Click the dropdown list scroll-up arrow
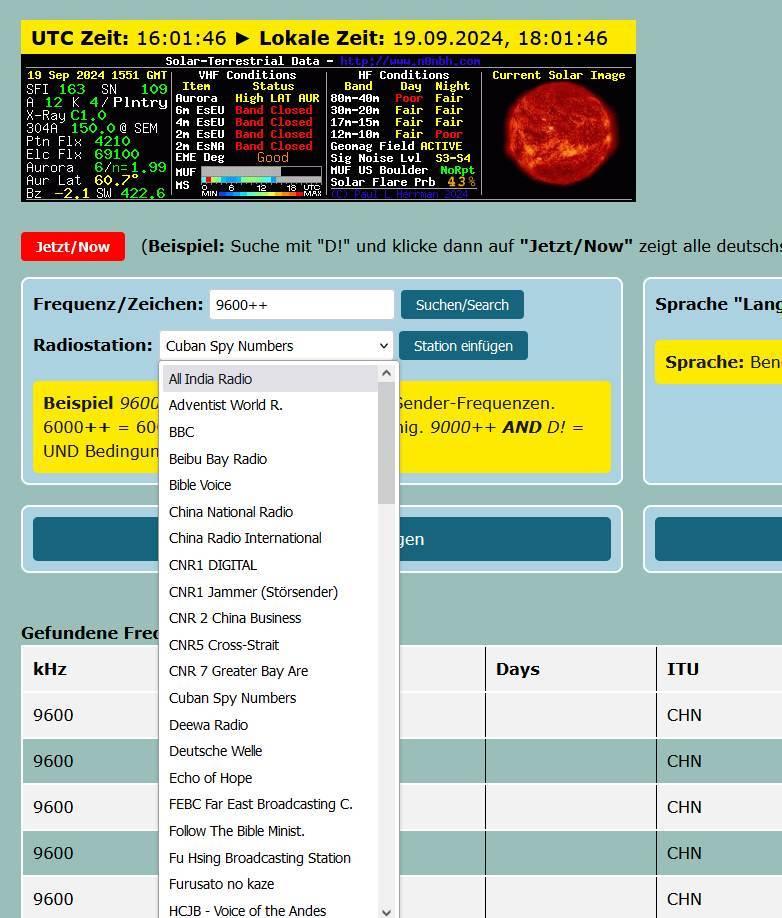Screen dimensions: 782x918 pyautogui.click(x=387, y=373)
